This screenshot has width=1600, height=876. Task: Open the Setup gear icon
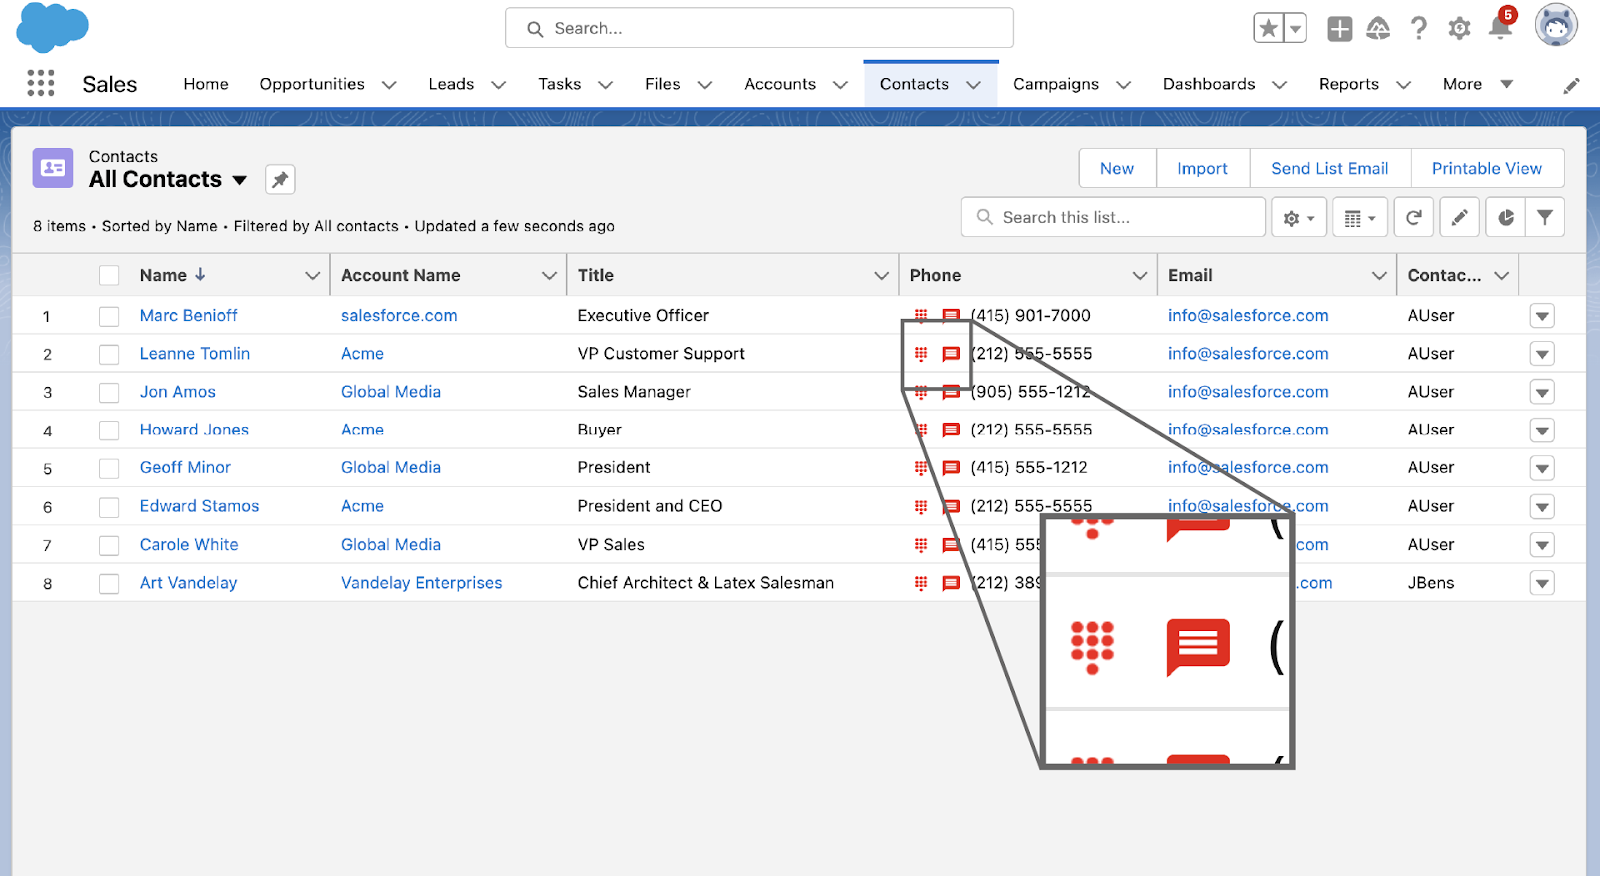1459,28
